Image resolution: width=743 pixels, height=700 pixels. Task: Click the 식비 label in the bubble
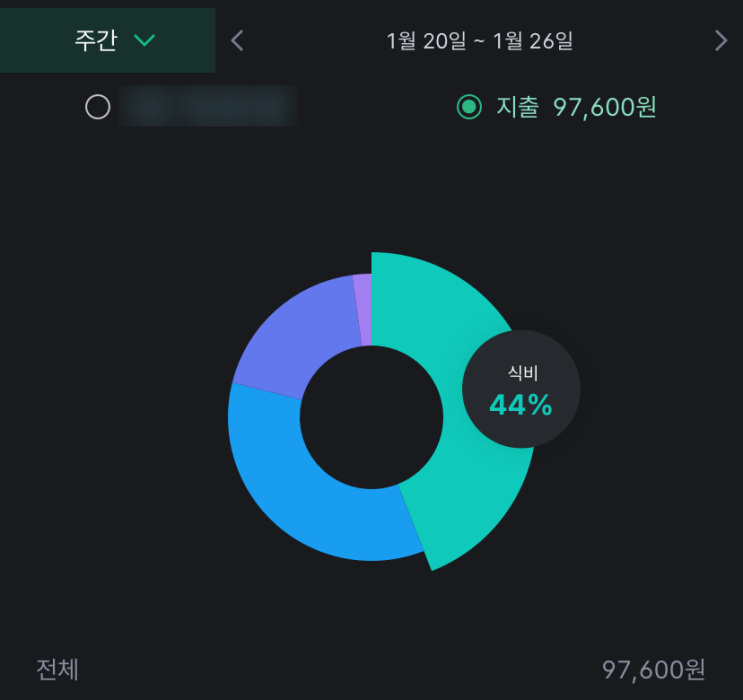521,375
